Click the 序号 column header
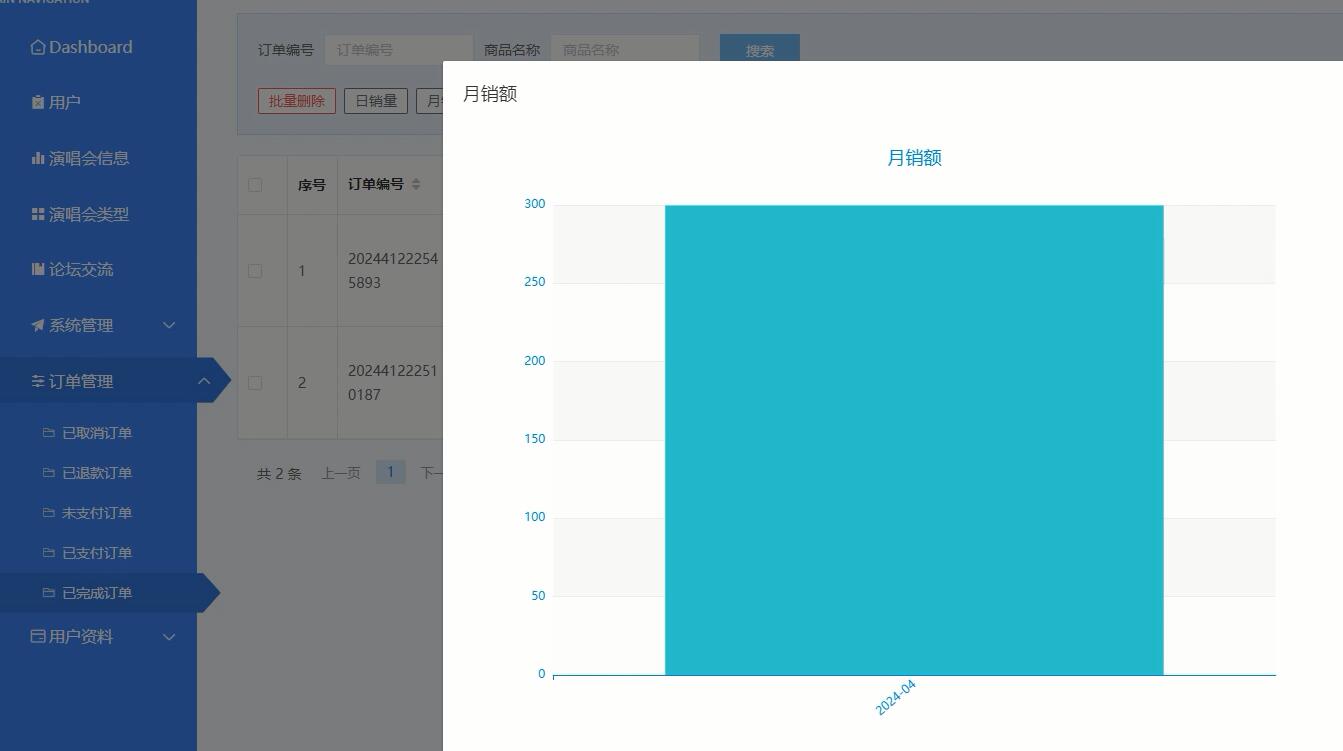1343x751 pixels. coord(312,185)
